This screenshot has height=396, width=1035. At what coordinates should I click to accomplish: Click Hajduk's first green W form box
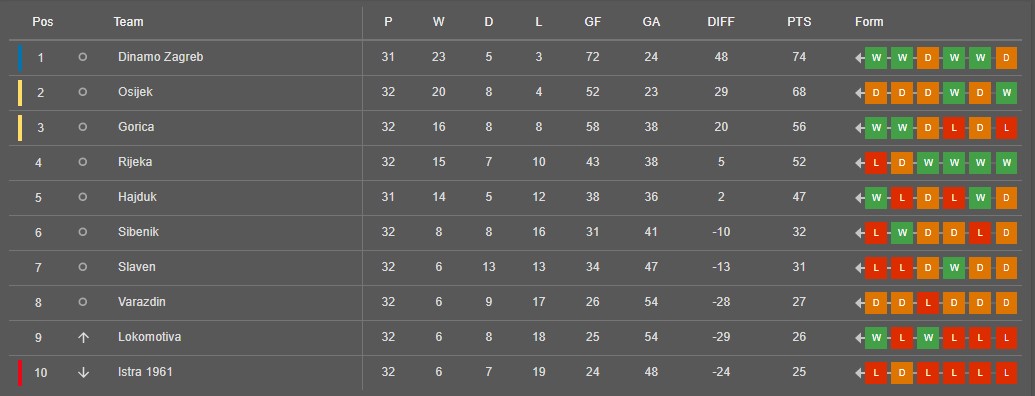[x=876, y=197]
